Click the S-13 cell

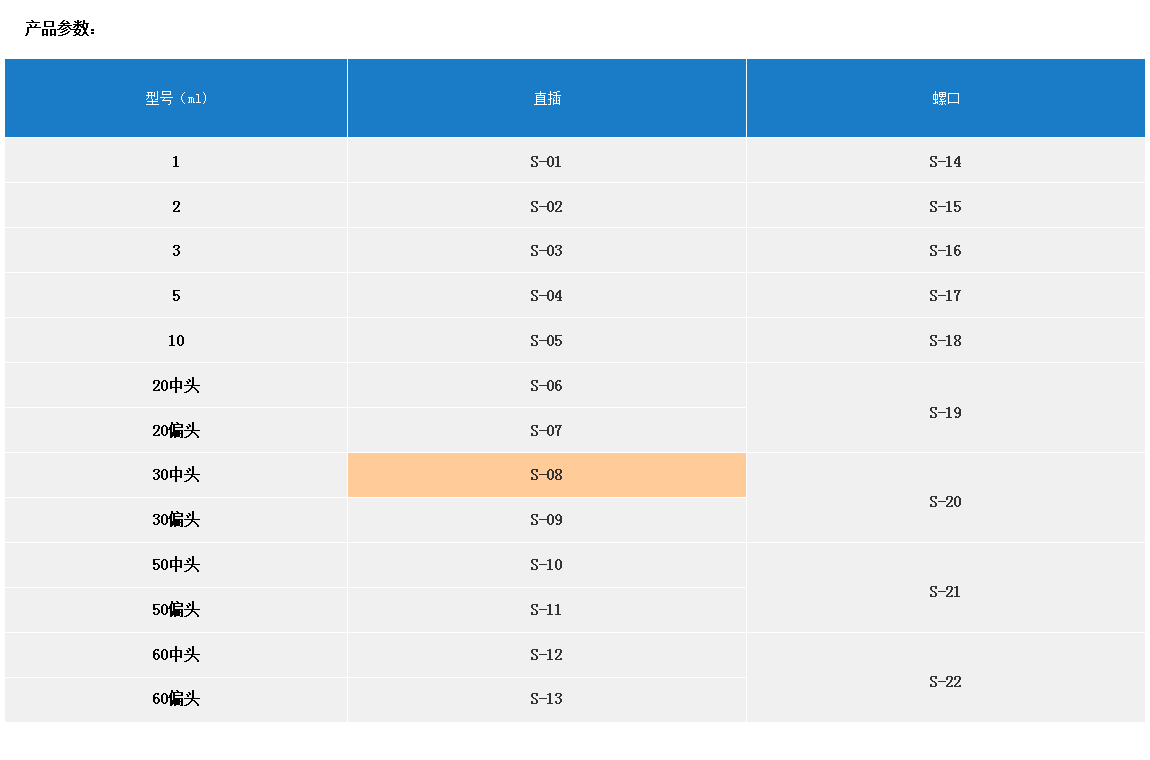click(546, 699)
